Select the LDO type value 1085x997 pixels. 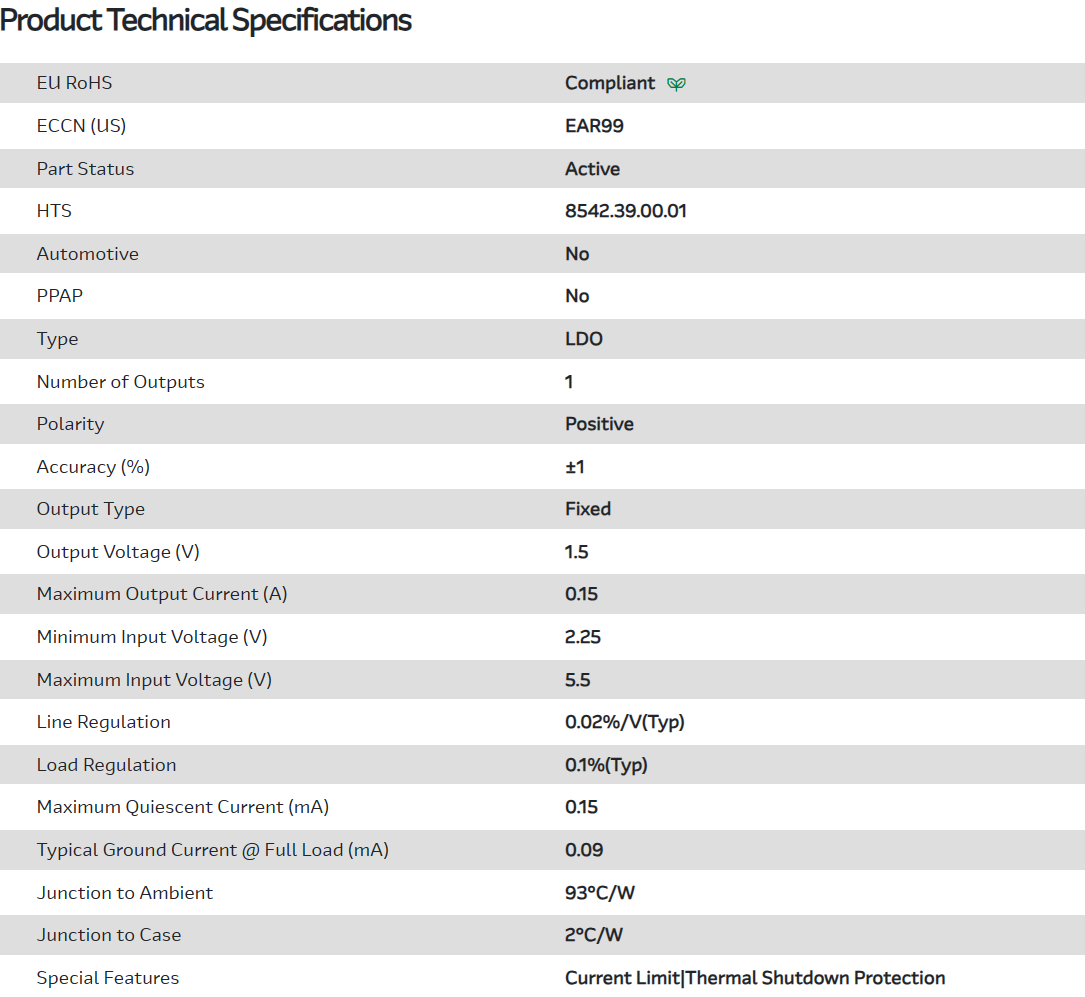584,339
